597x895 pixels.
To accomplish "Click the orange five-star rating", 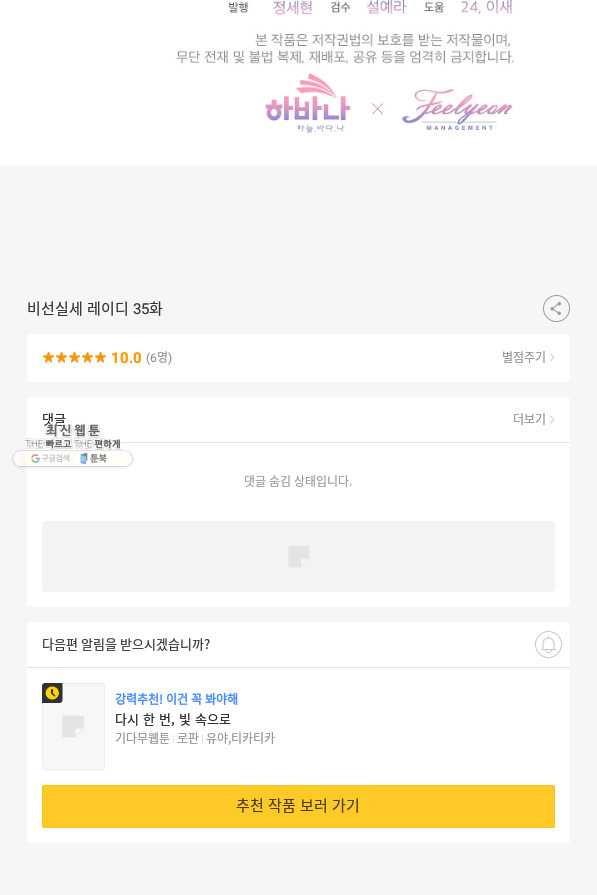I will tap(74, 358).
